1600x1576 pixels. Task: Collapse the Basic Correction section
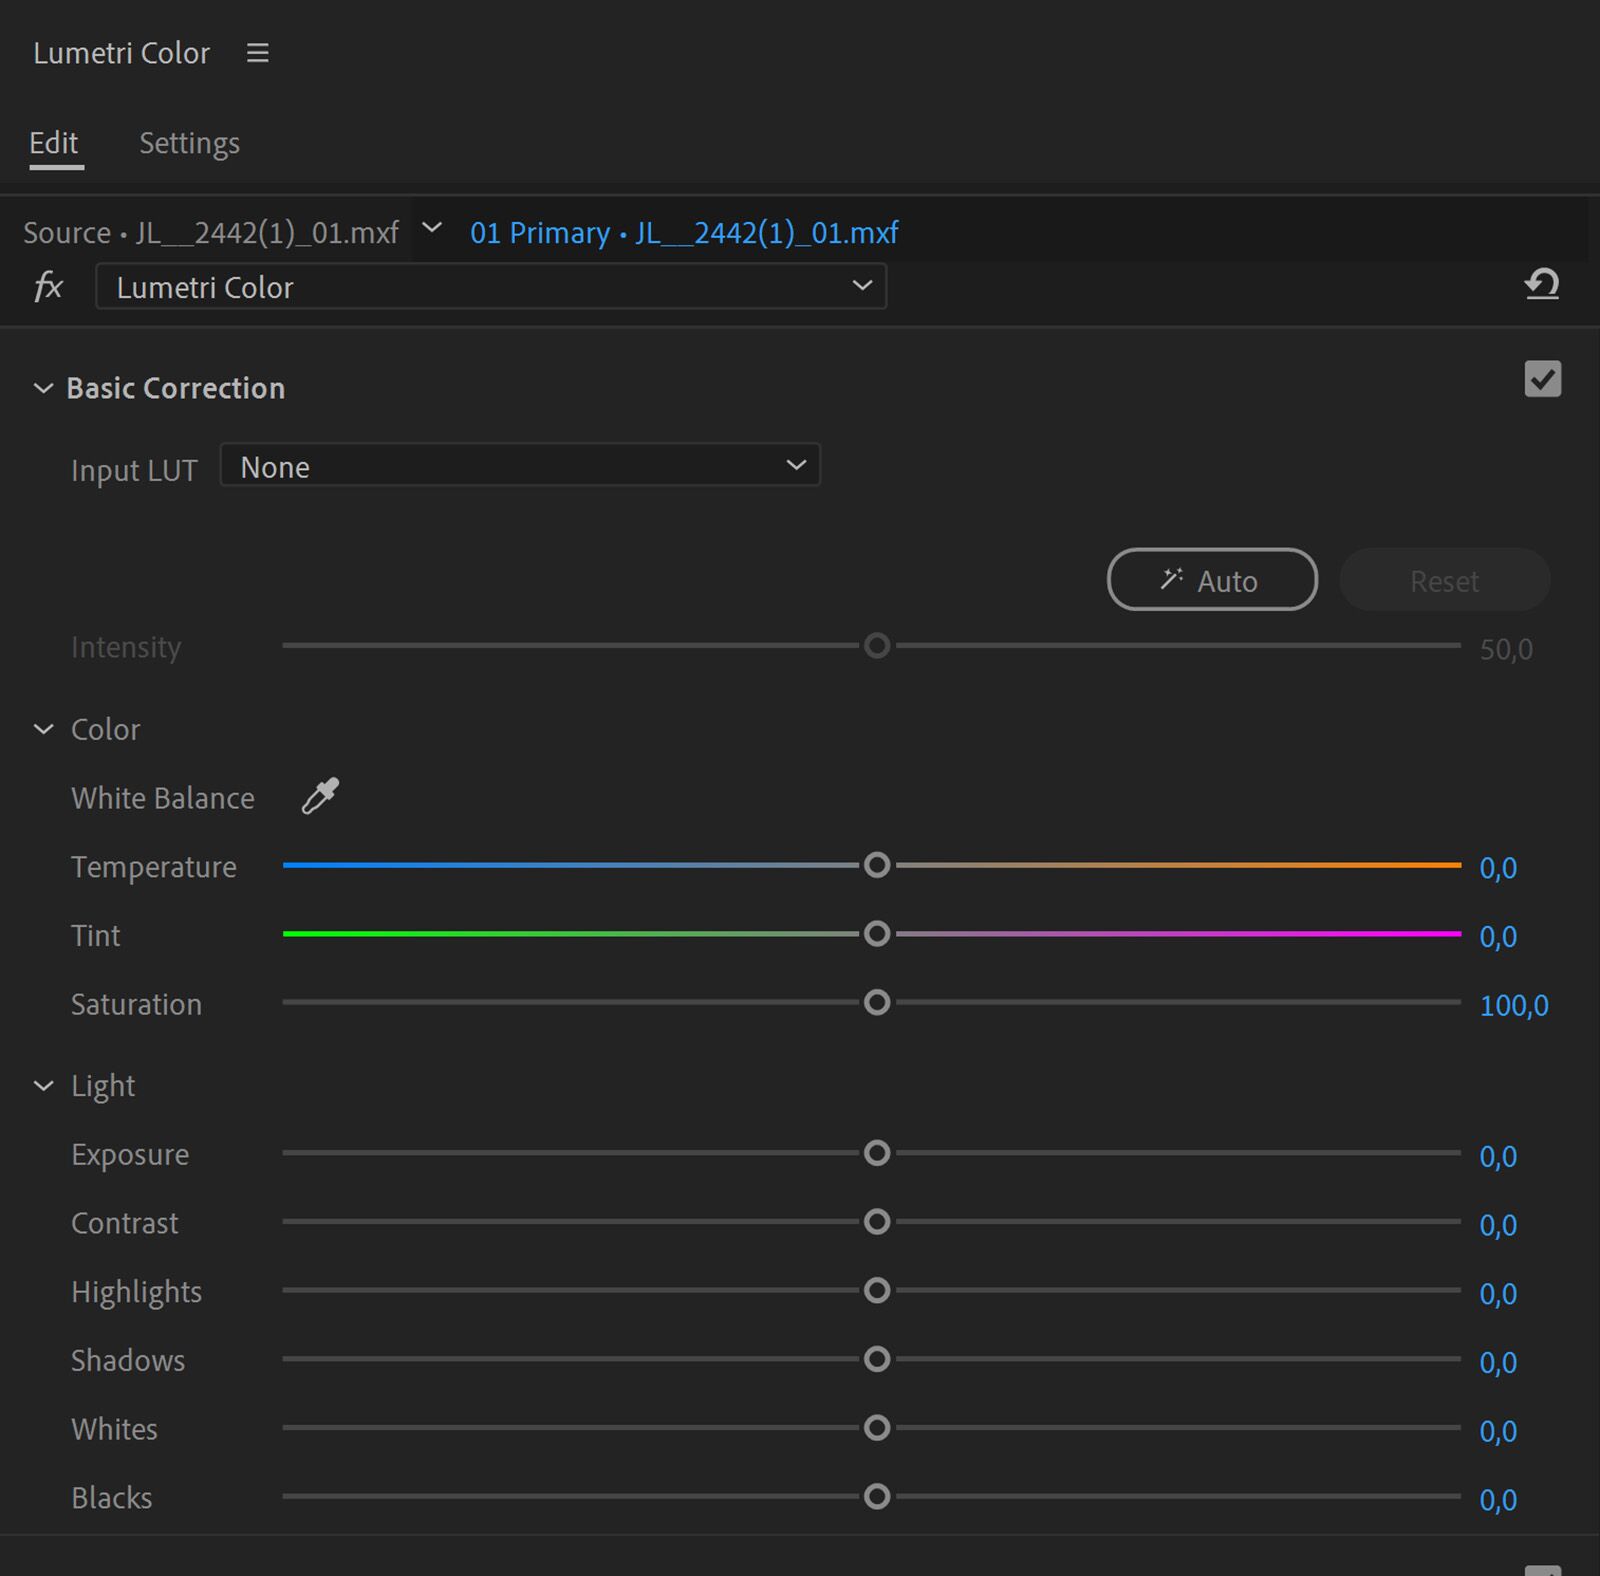[43, 388]
